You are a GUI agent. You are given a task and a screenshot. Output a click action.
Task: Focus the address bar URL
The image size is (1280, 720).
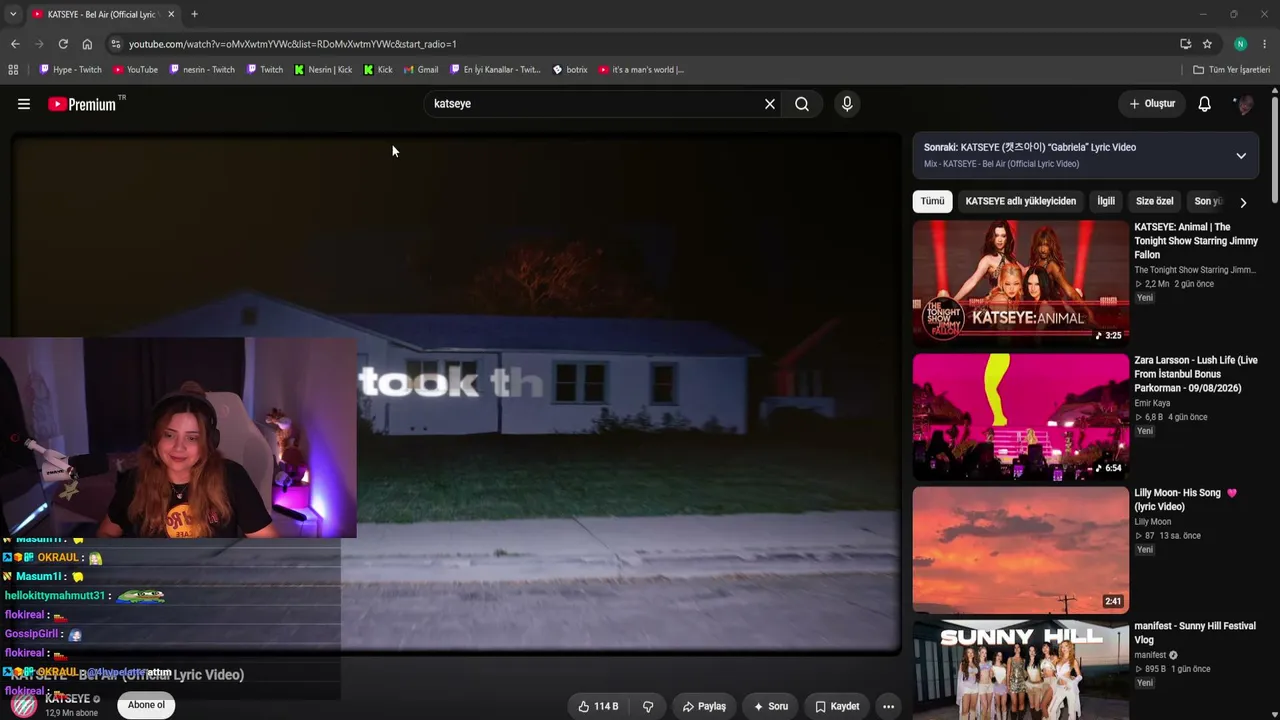point(292,44)
